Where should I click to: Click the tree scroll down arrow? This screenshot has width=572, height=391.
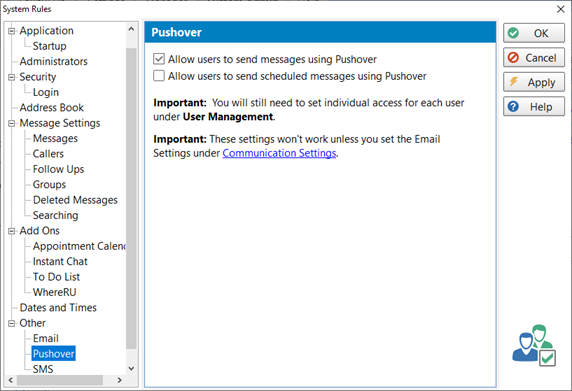coord(131,368)
